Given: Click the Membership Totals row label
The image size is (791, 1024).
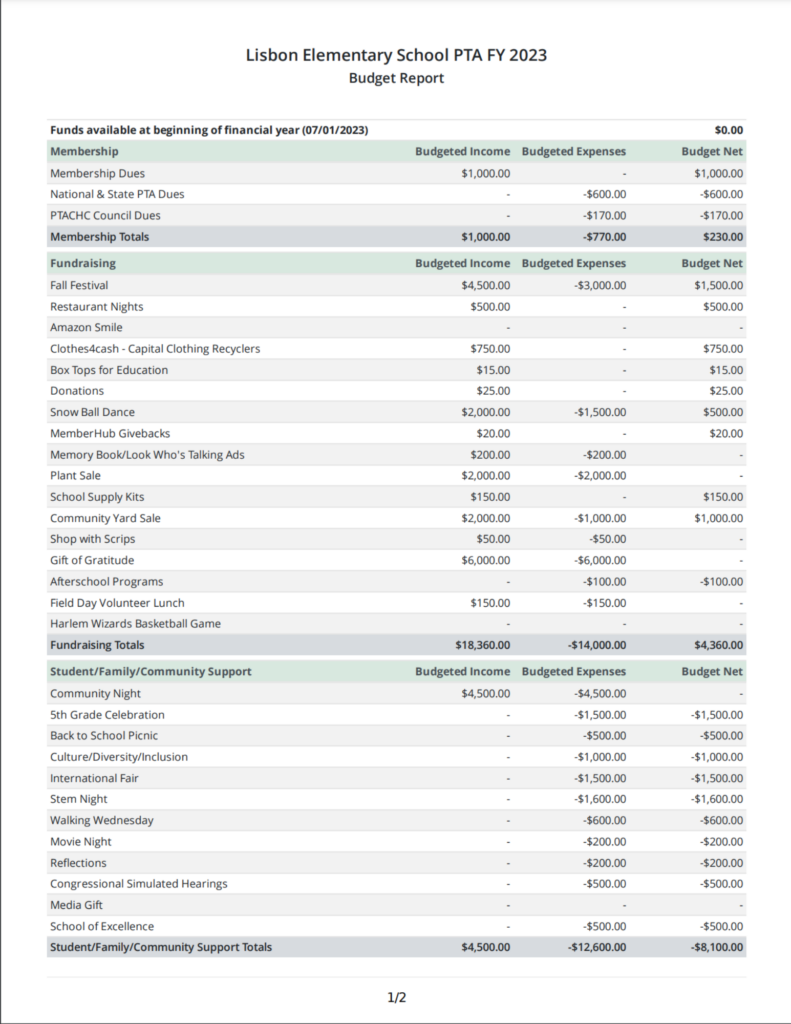Looking at the screenshot, I should tap(99, 237).
